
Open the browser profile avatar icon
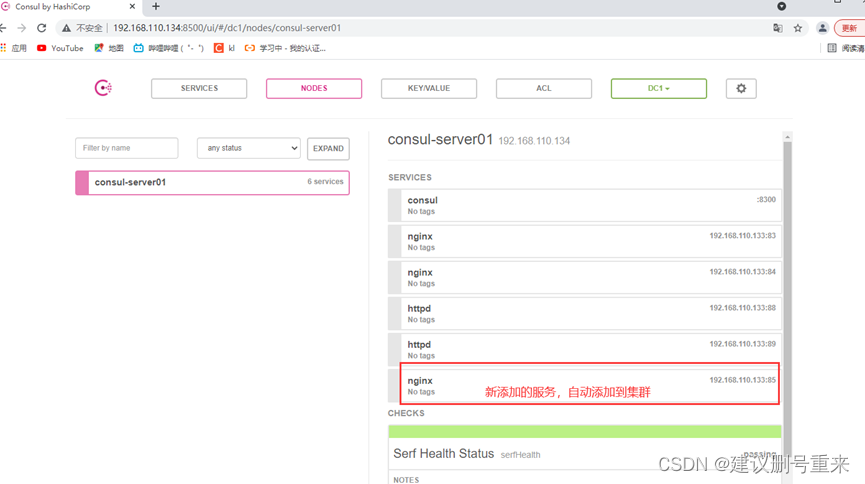(822, 28)
